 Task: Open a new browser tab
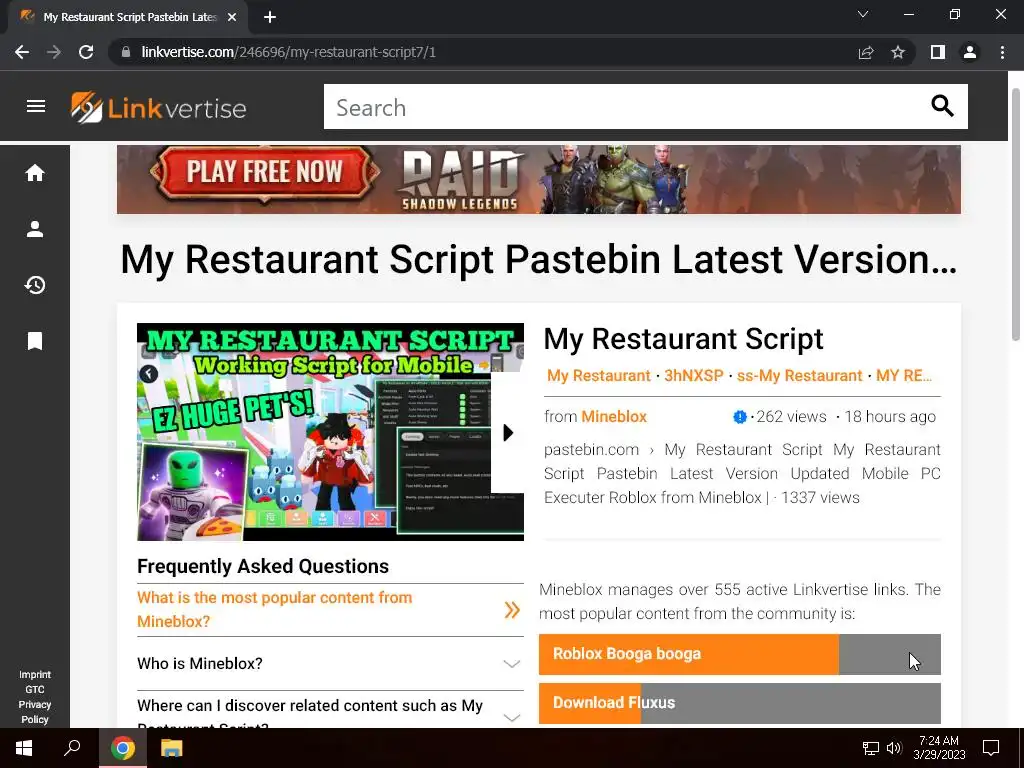pos(270,17)
